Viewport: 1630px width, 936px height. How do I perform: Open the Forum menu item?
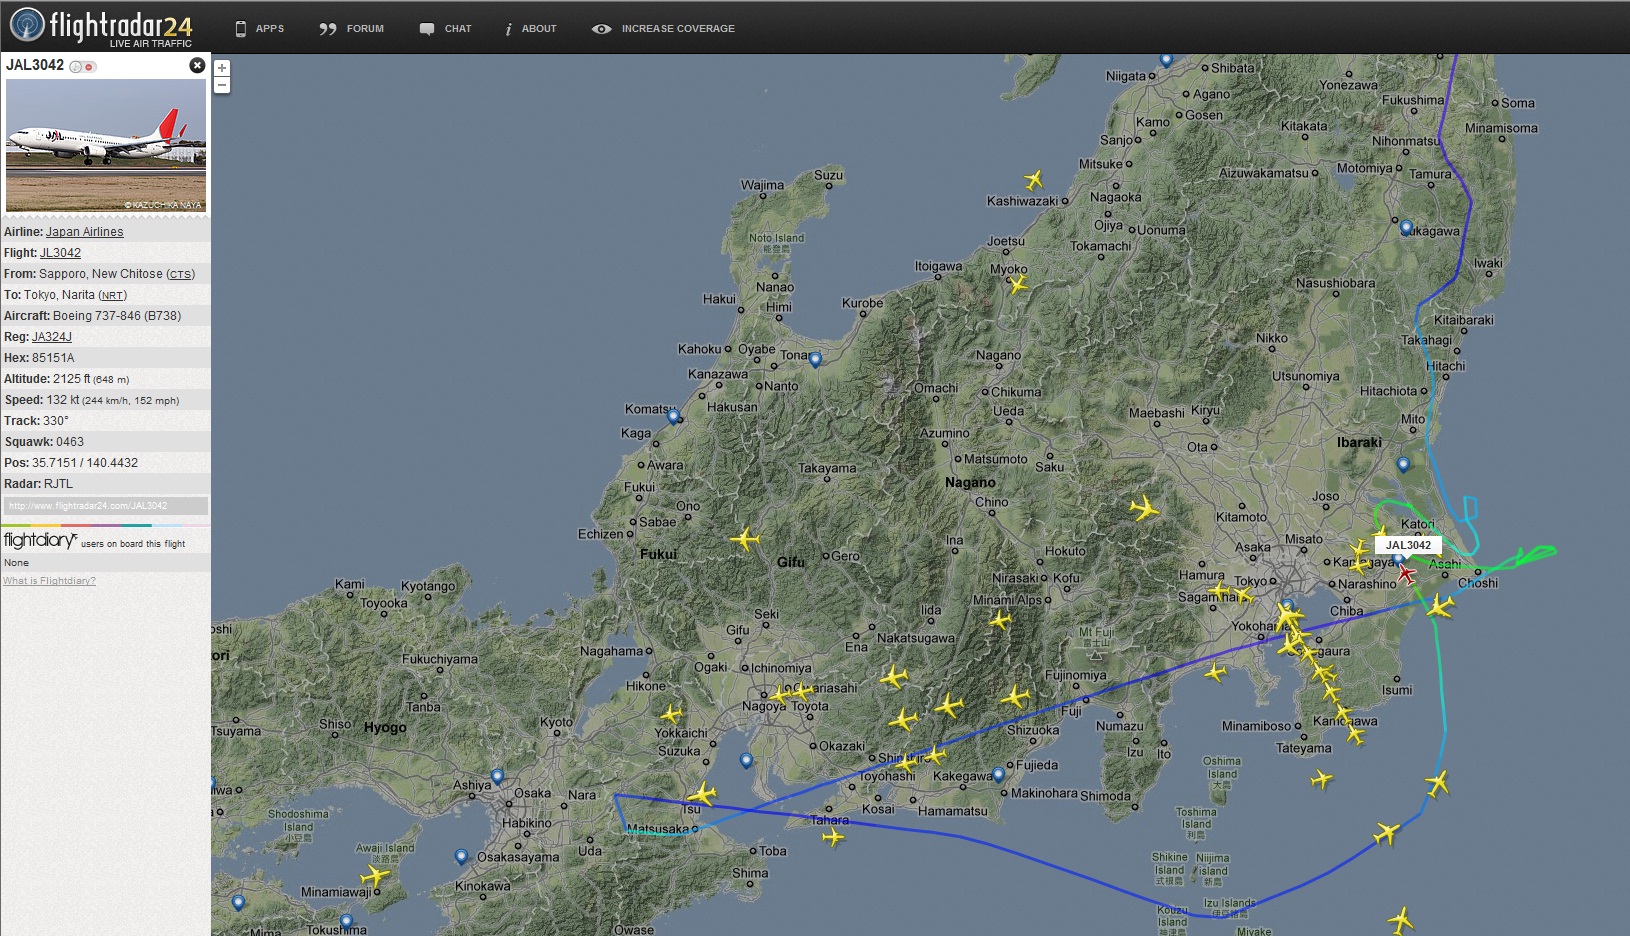(351, 29)
